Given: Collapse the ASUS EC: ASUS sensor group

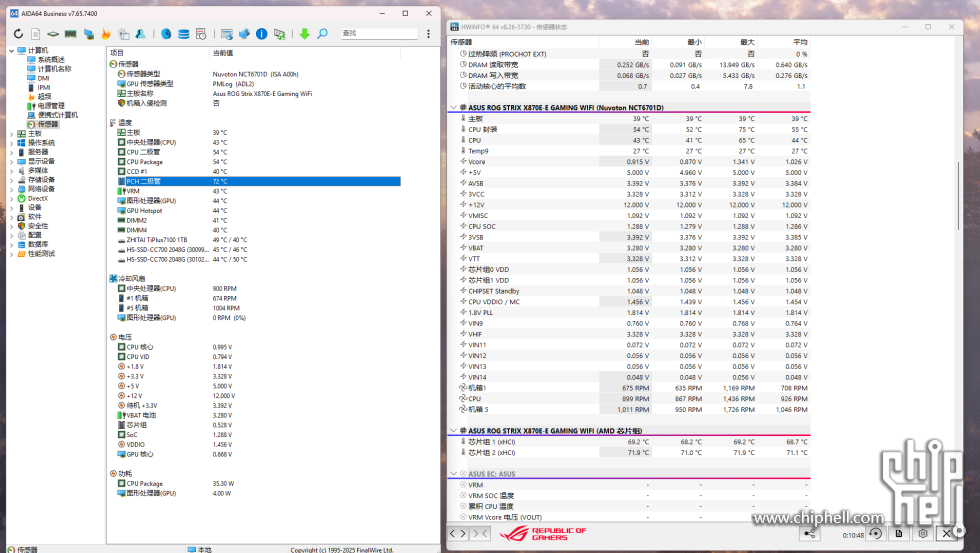Looking at the screenshot, I should (x=454, y=474).
